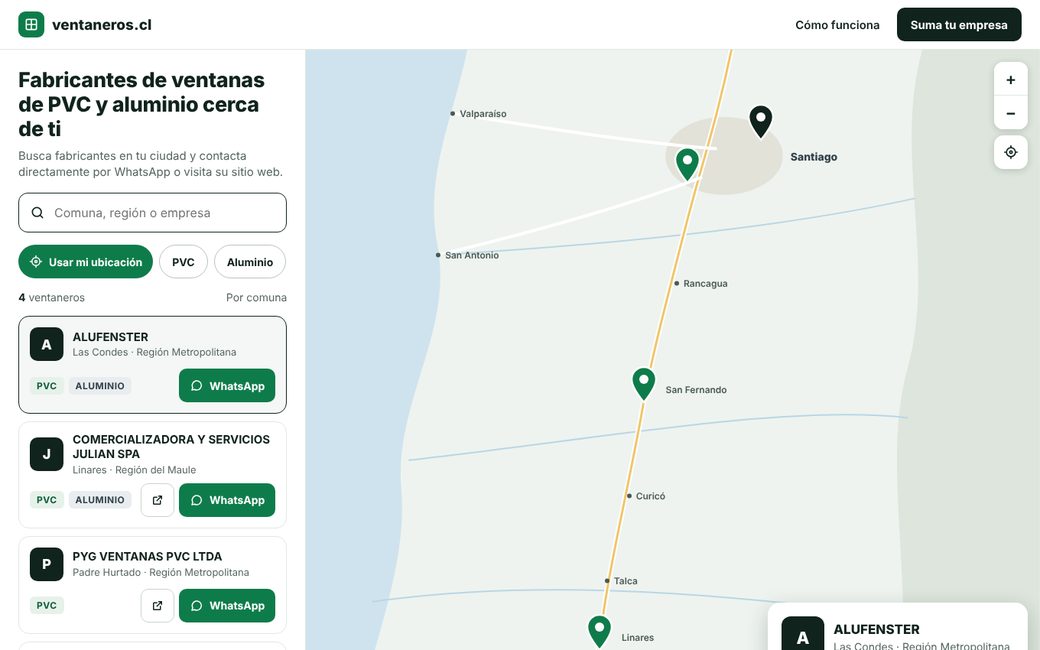Open Julian SPA external website icon
This screenshot has width=1040, height=650.
(157, 500)
